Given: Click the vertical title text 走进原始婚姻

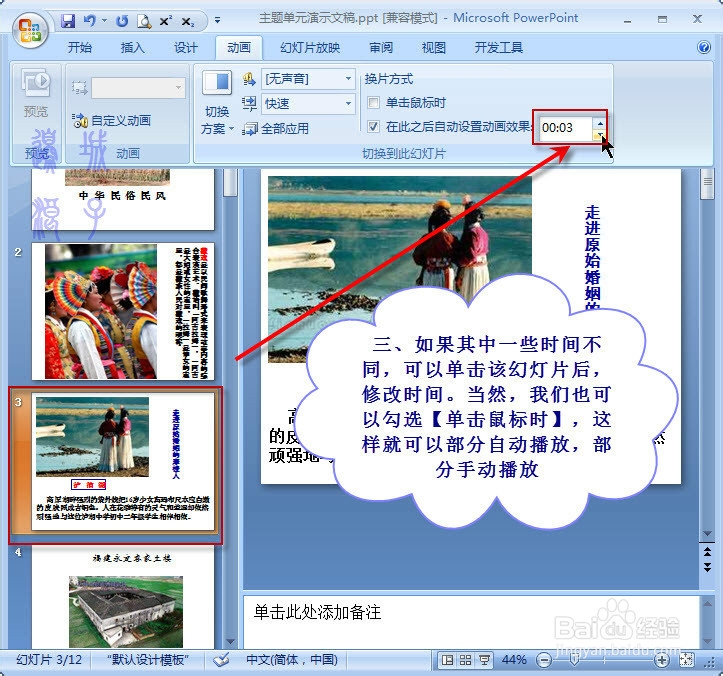Looking at the screenshot, I should click(593, 256).
